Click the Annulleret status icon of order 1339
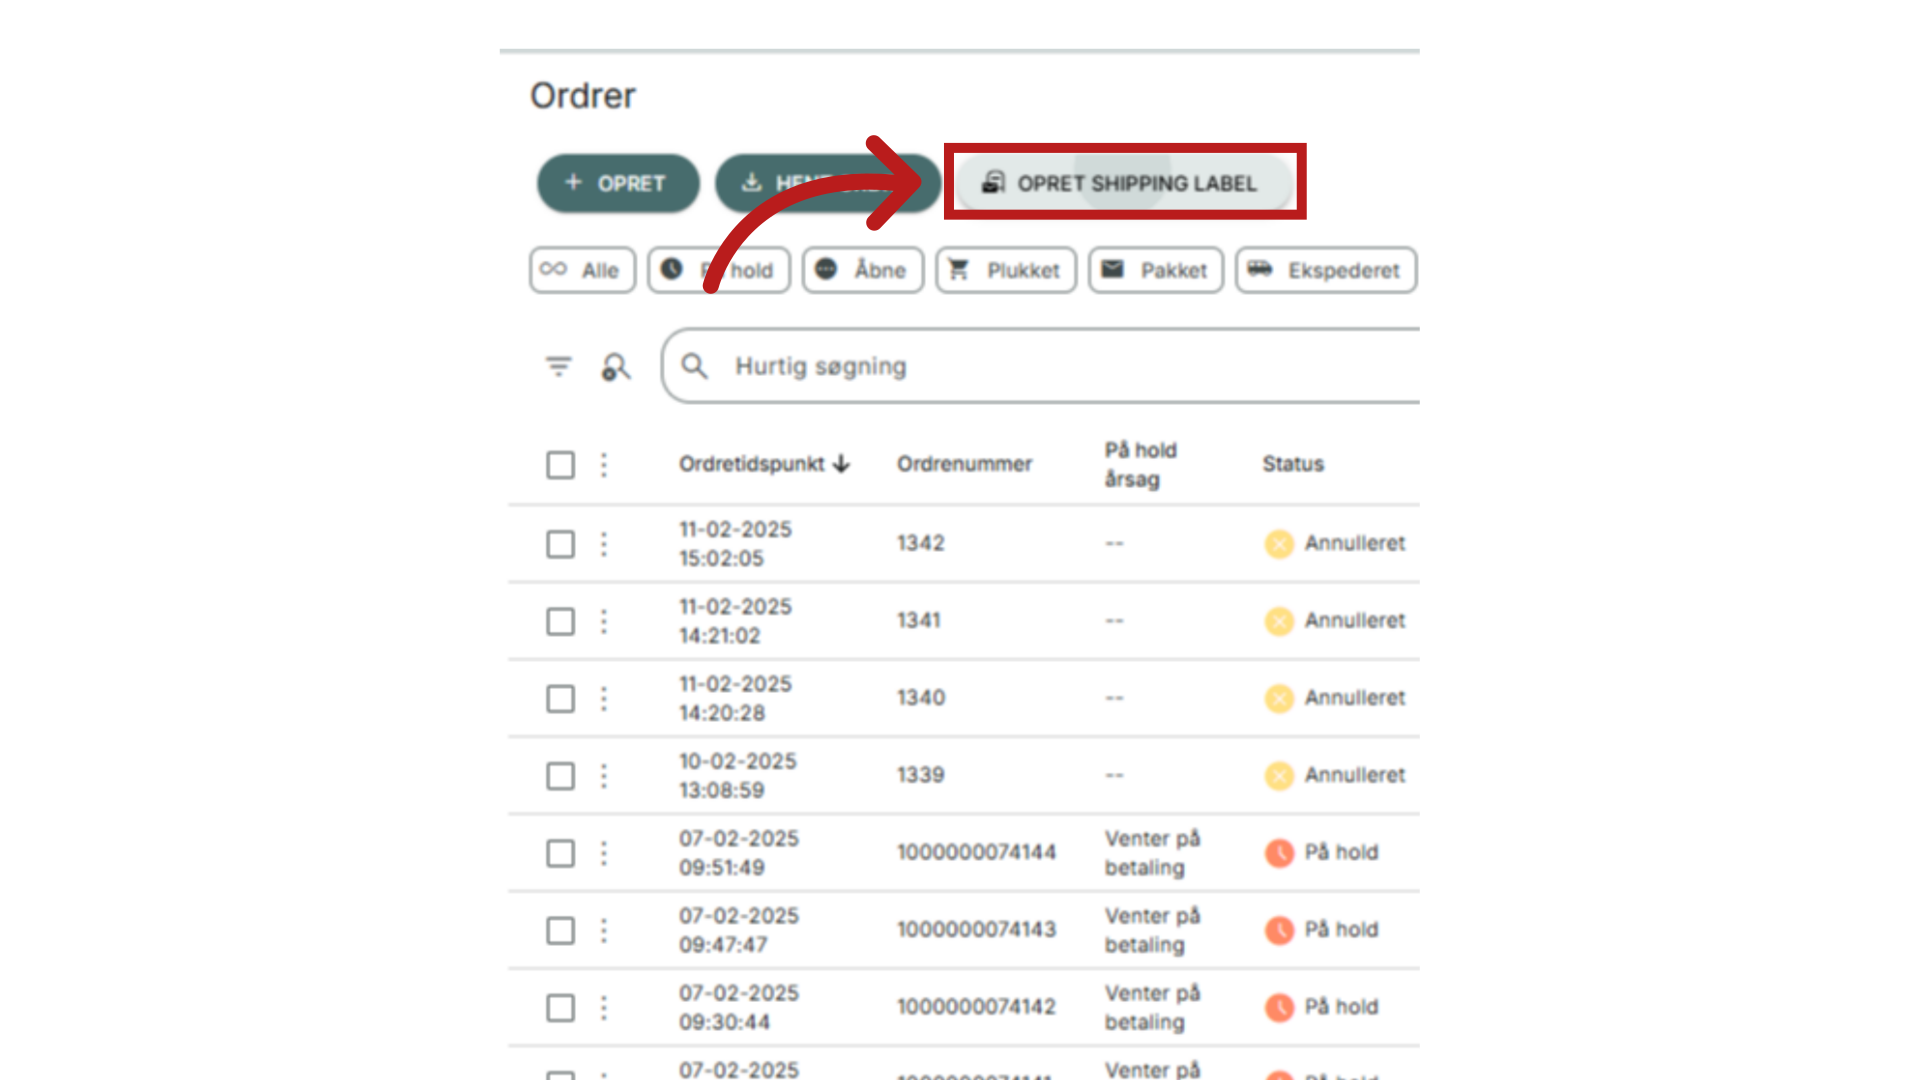The height and width of the screenshot is (1080, 1920). click(1279, 775)
